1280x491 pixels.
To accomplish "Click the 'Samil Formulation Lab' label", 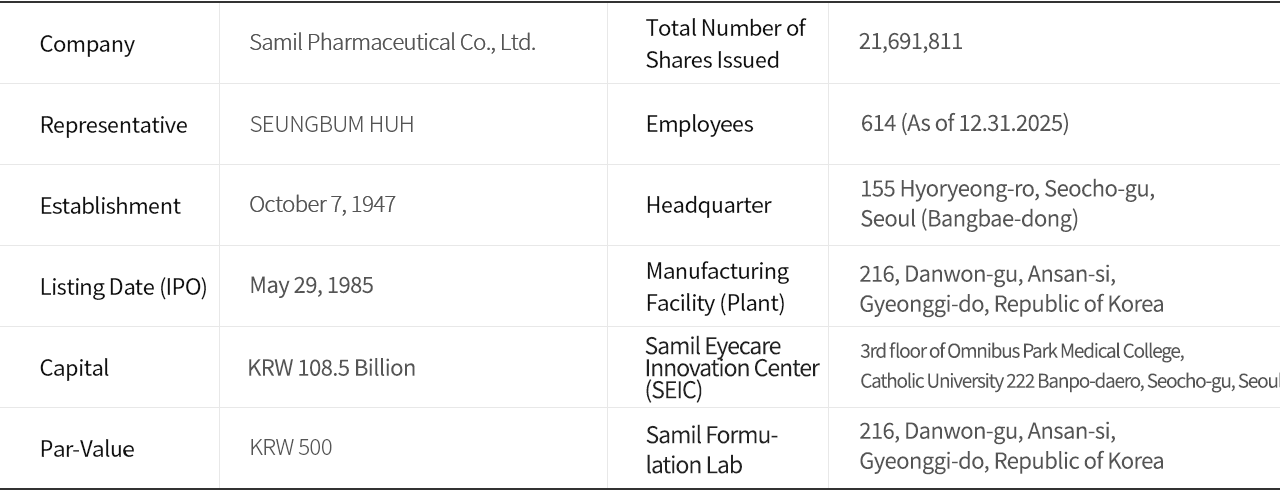I will (x=711, y=450).
